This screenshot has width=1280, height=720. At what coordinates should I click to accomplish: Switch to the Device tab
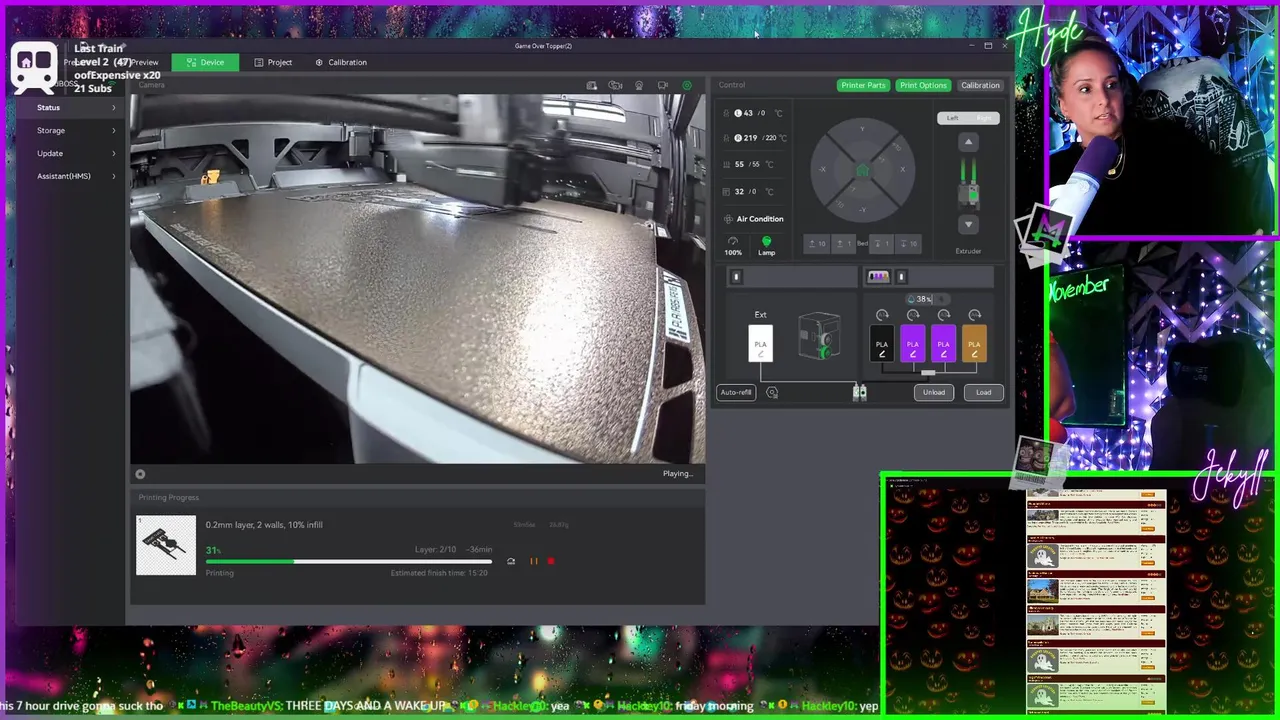tap(205, 62)
